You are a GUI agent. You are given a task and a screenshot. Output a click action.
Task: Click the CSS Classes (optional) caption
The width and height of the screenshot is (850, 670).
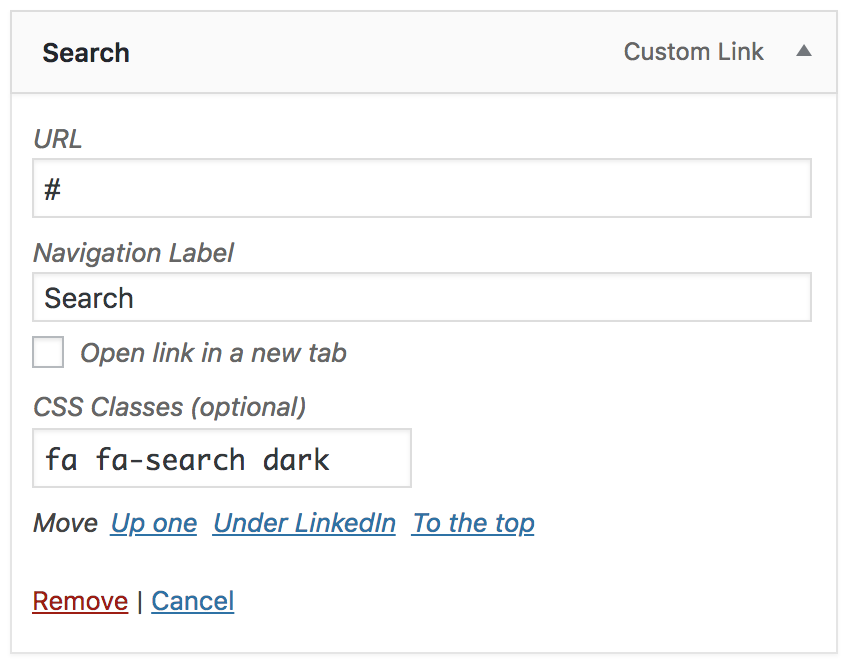[169, 407]
